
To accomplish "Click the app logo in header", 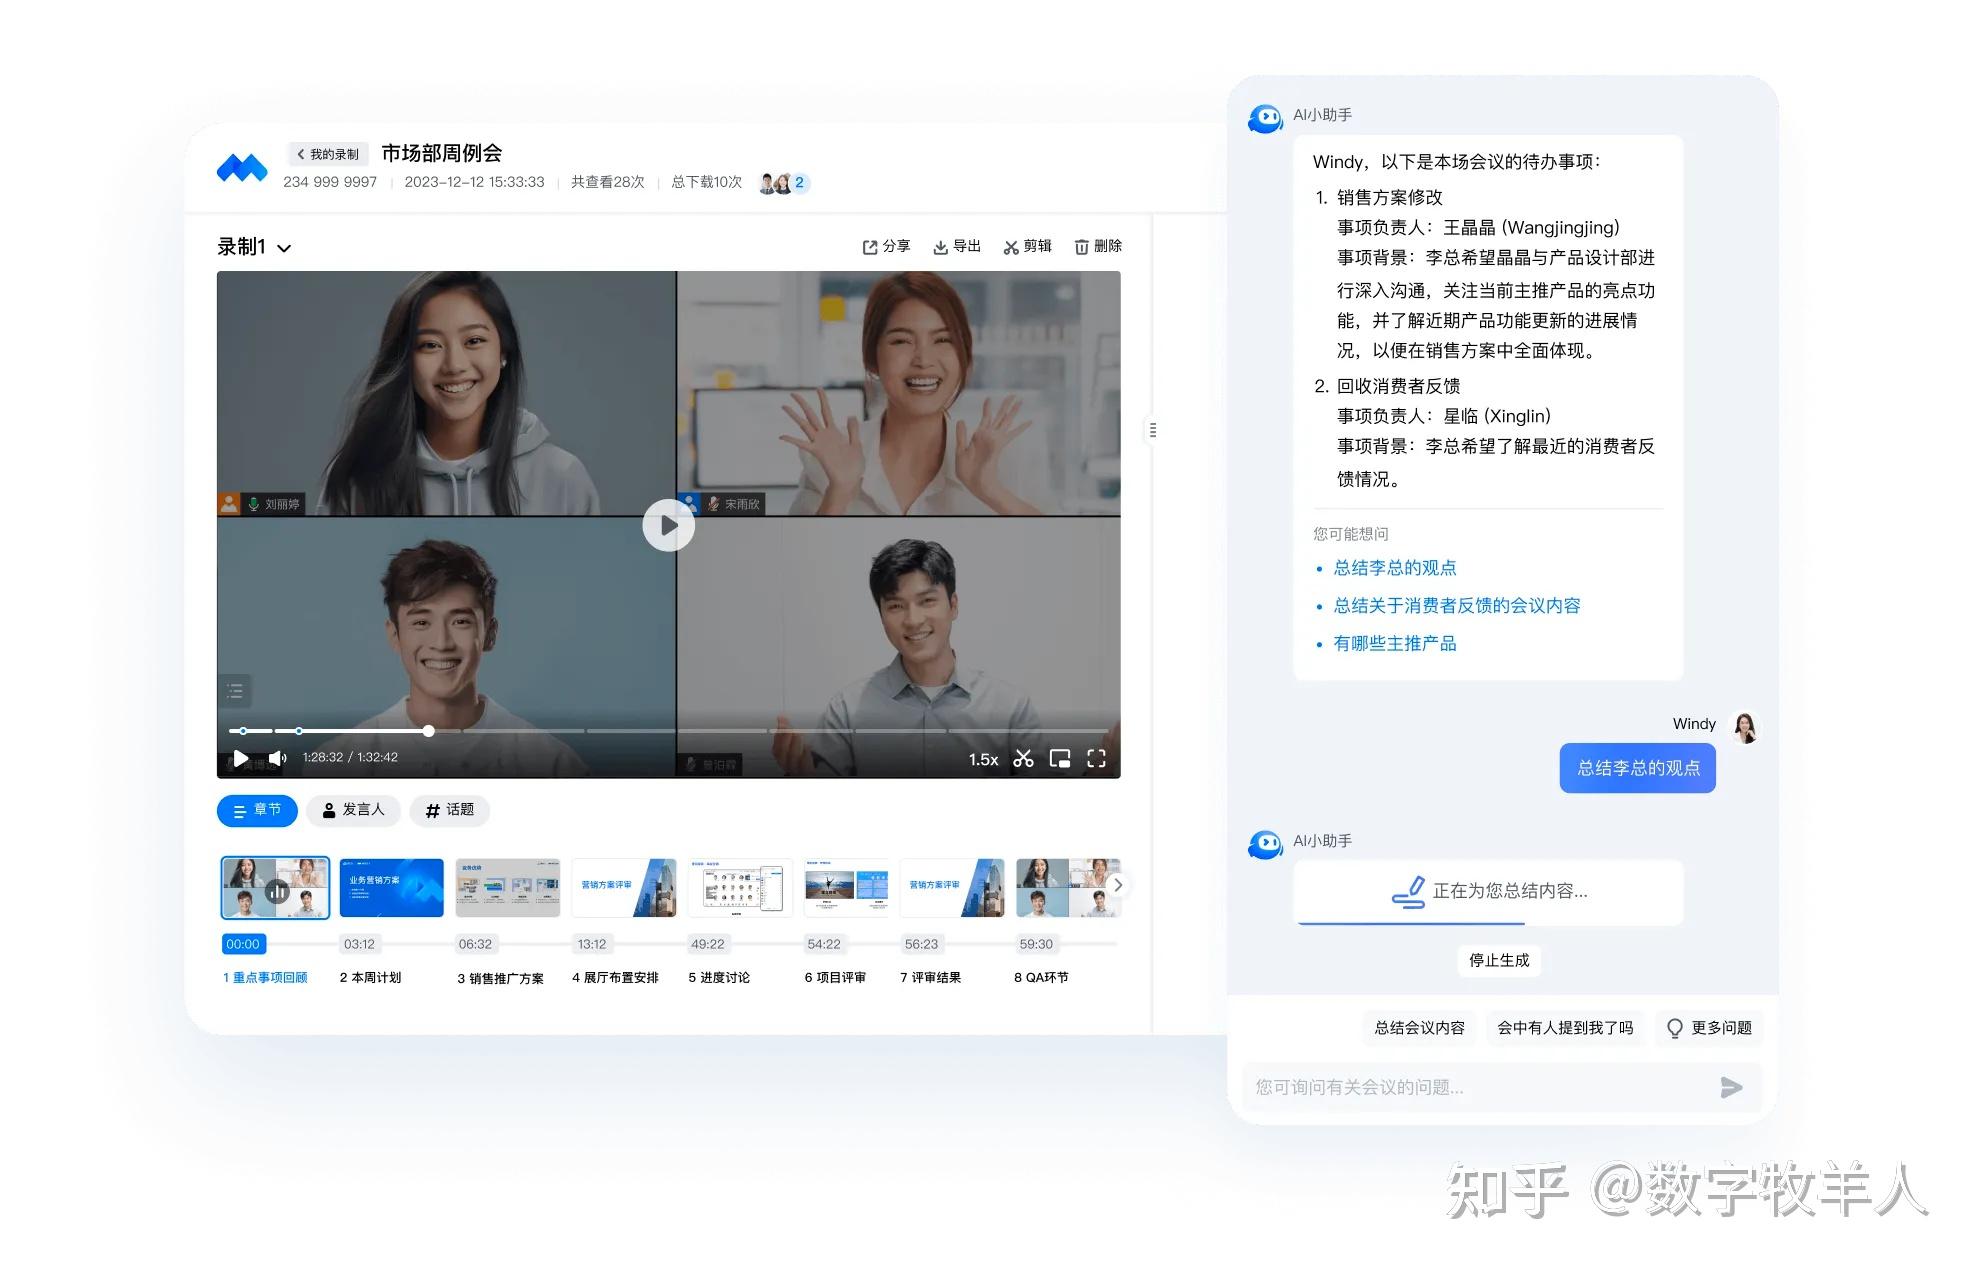I will pos(242,168).
